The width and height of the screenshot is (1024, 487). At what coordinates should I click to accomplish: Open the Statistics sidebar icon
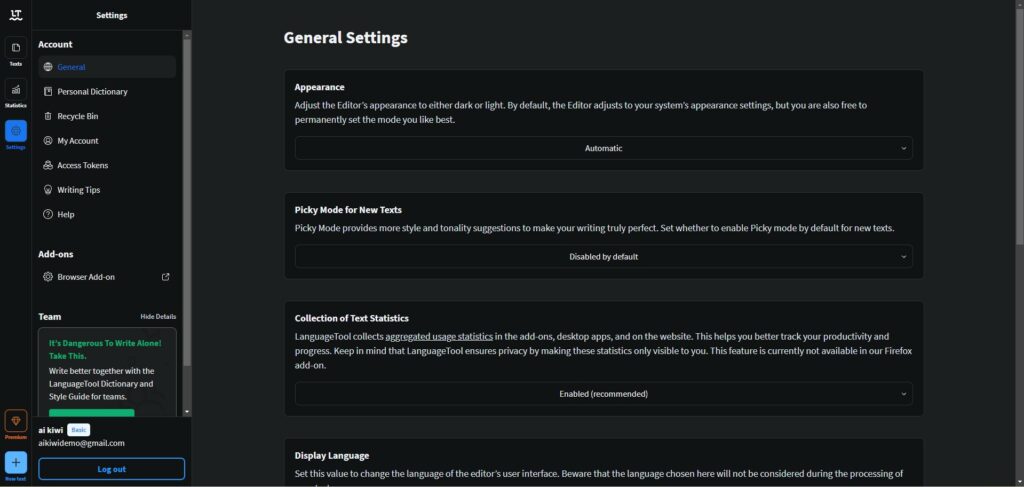tap(16, 89)
